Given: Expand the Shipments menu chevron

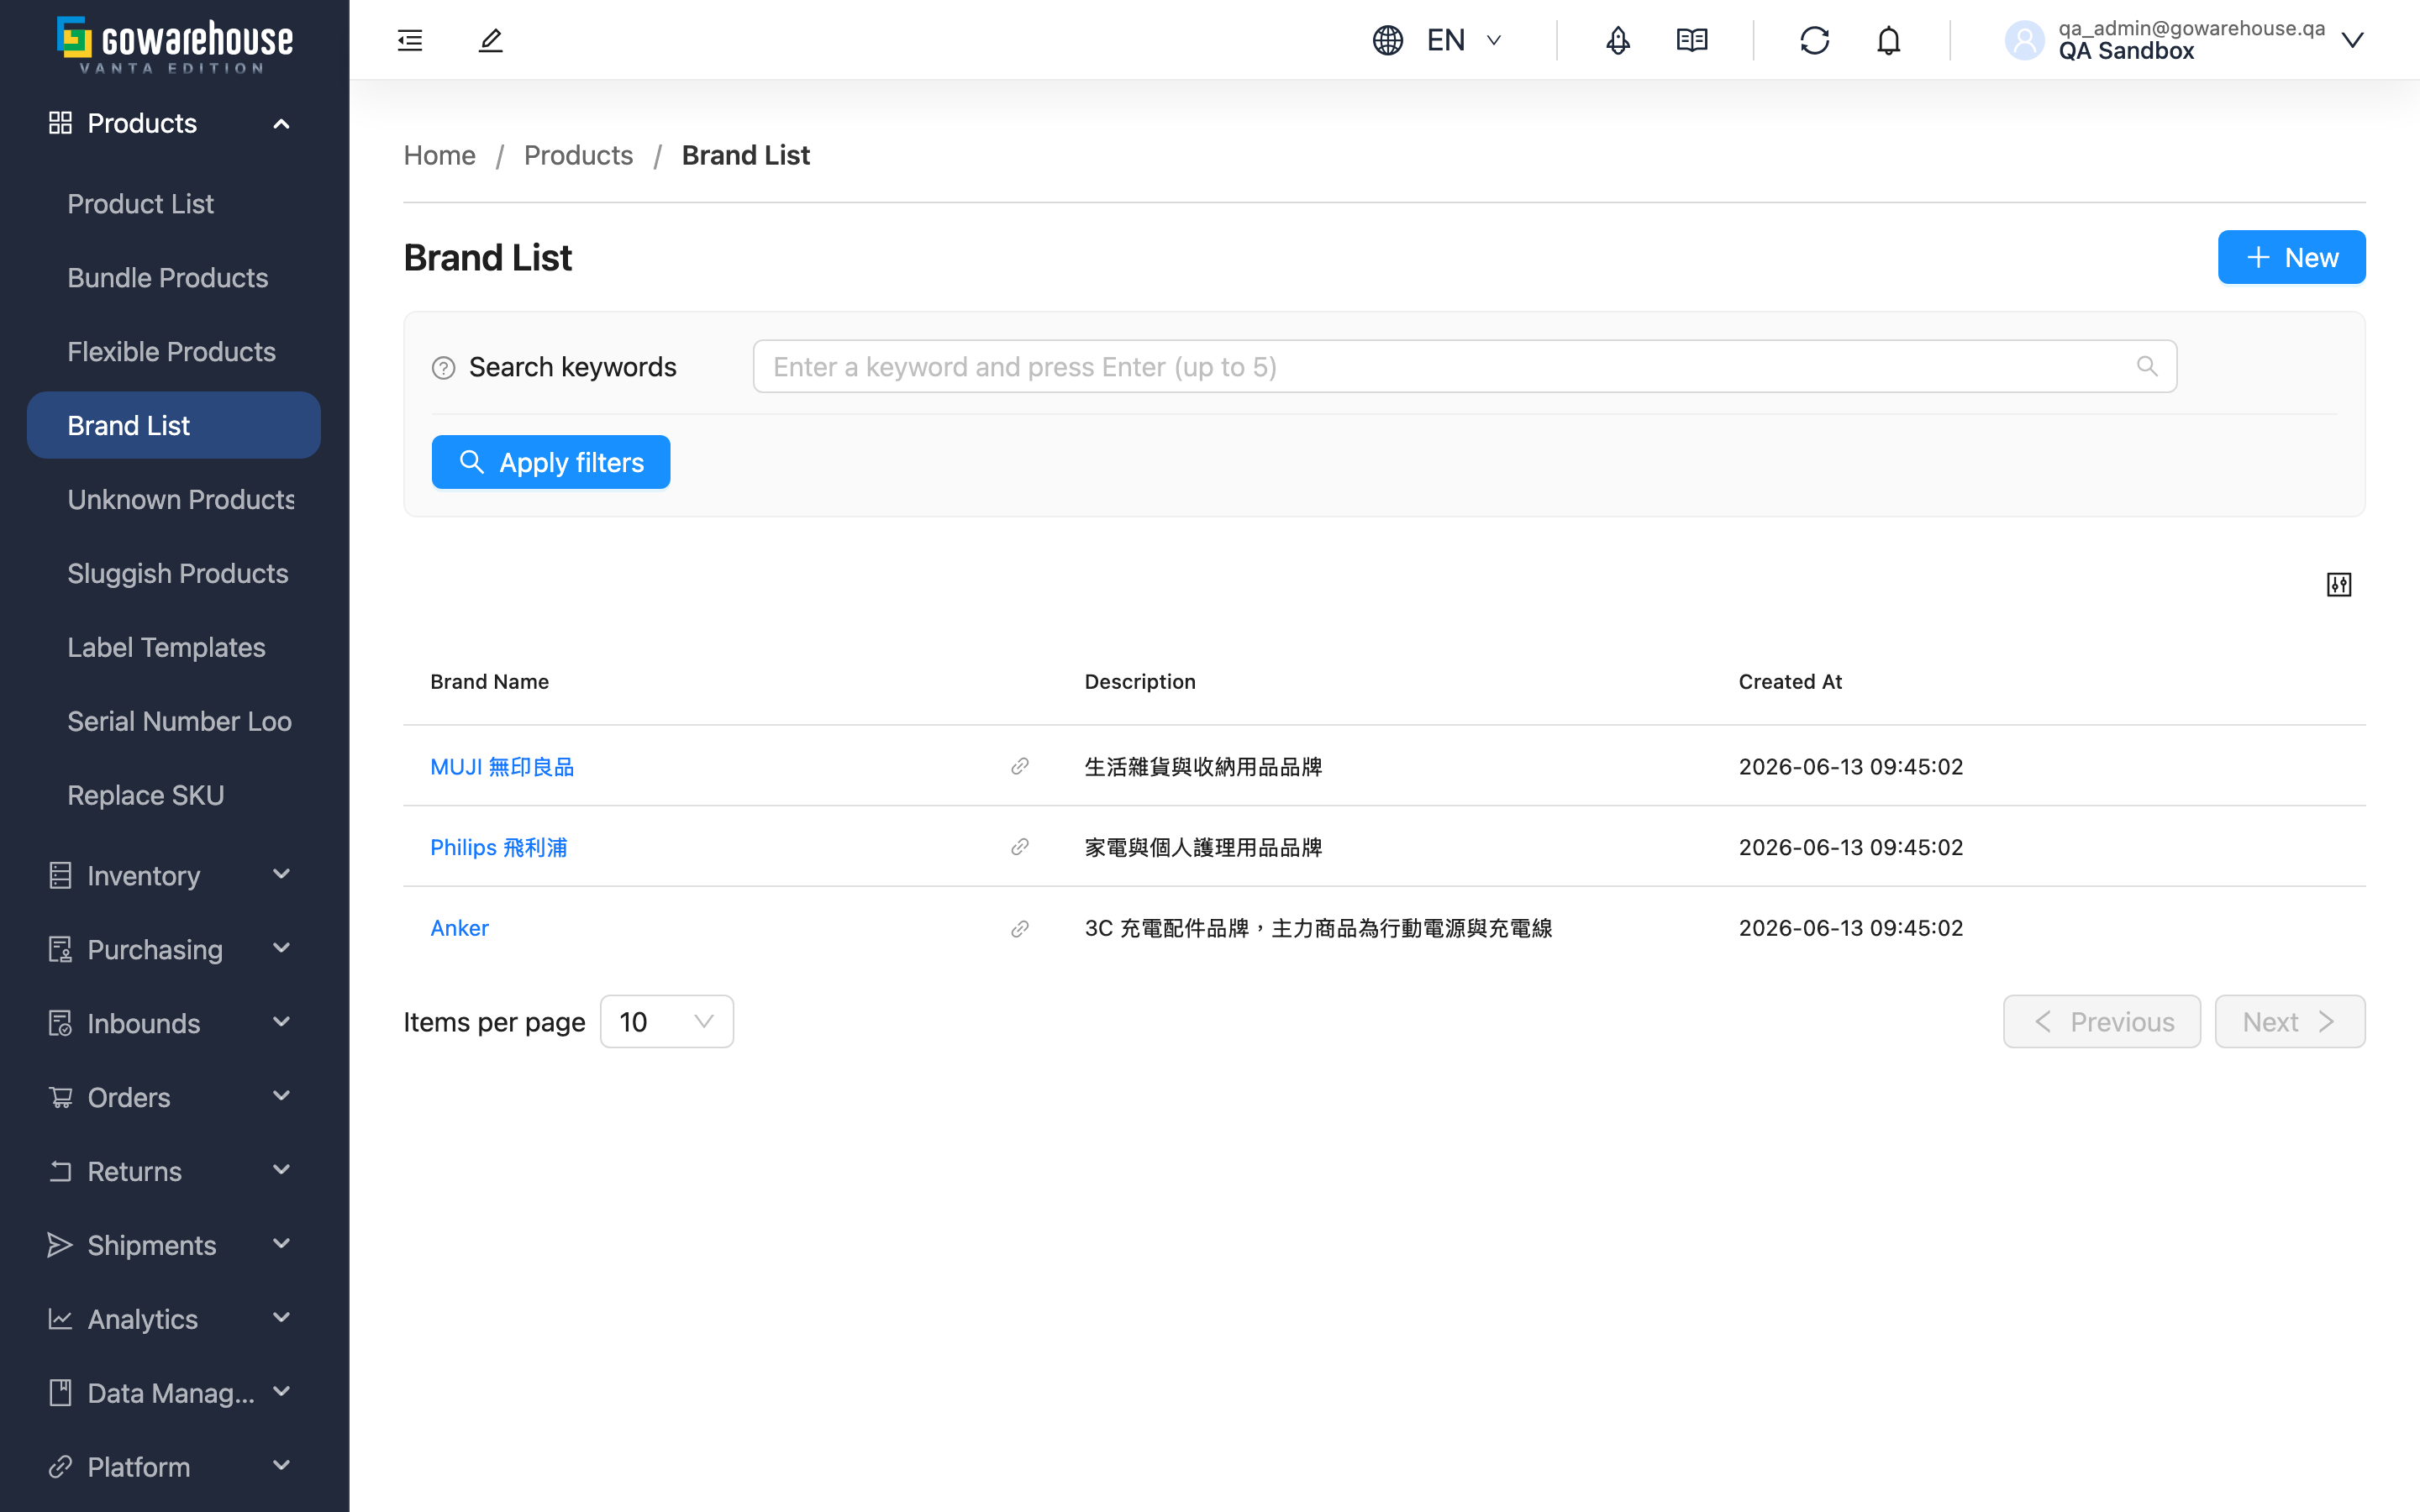Looking at the screenshot, I should [281, 1244].
